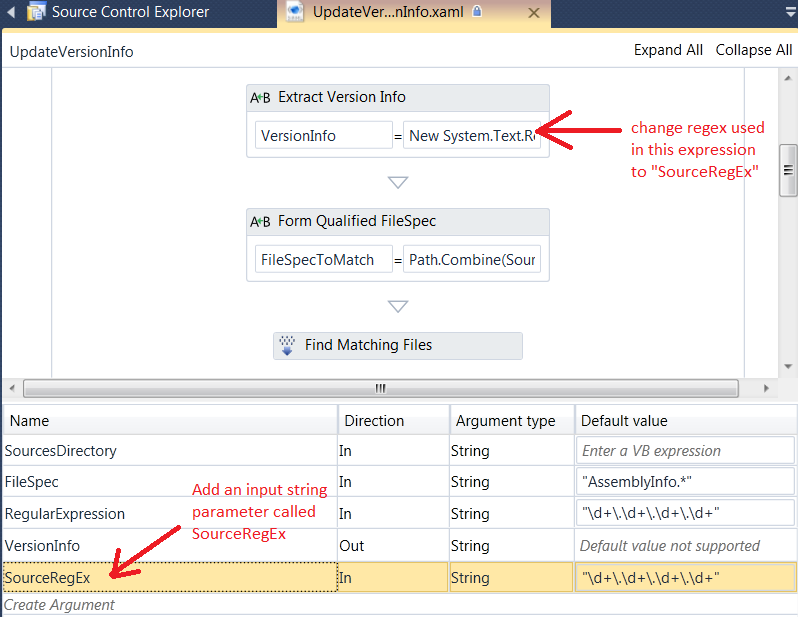Screen dimensions: 798x617
Task: Click the VersionInfo target field in the Assign
Action: tap(324, 135)
